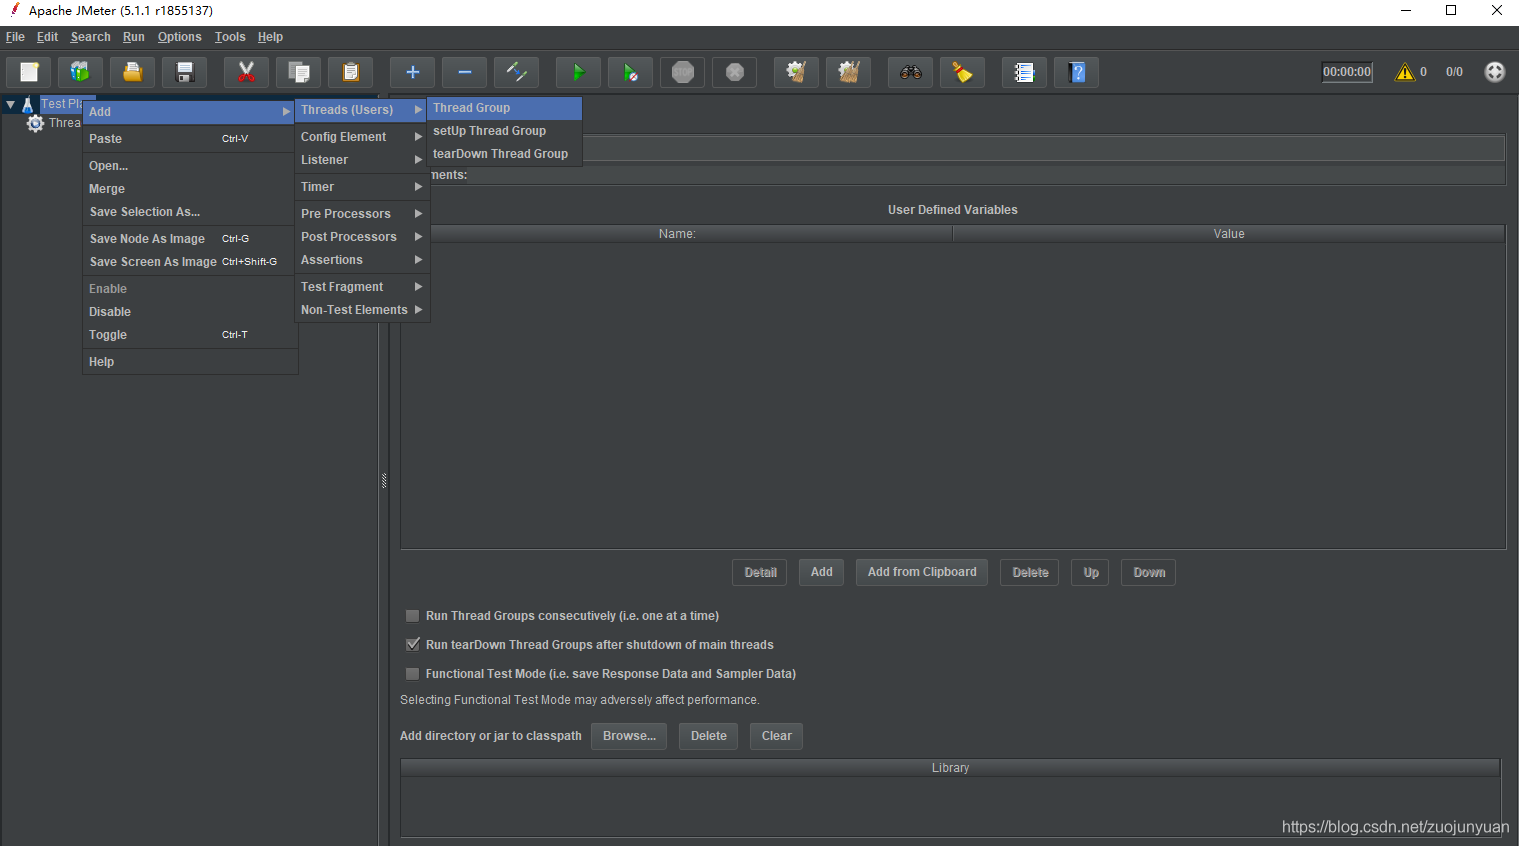Click the Clear classpath button
This screenshot has width=1519, height=846.
(x=776, y=736)
